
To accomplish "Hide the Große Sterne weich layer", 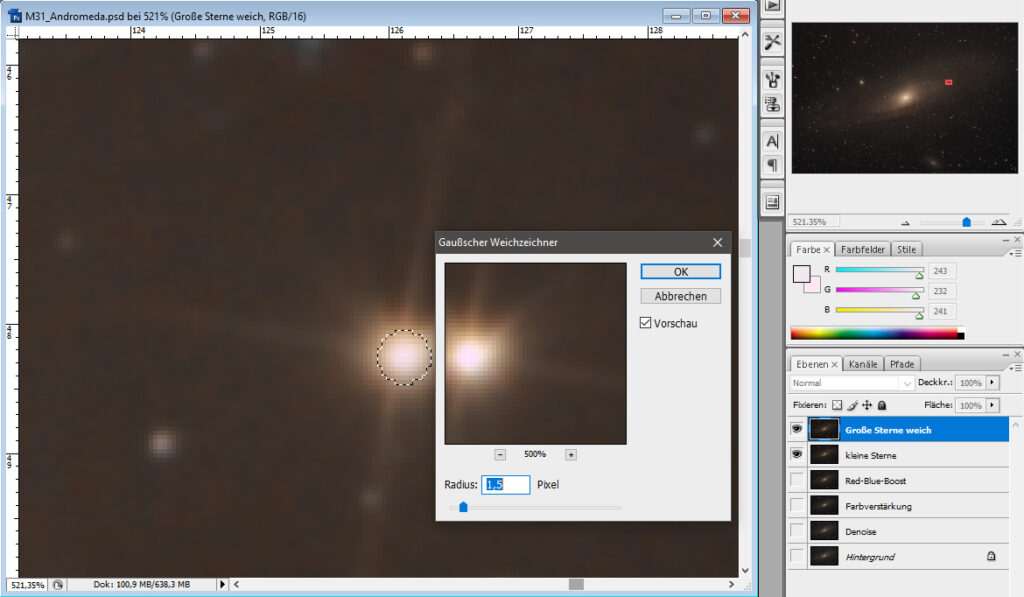I will tap(797, 429).
